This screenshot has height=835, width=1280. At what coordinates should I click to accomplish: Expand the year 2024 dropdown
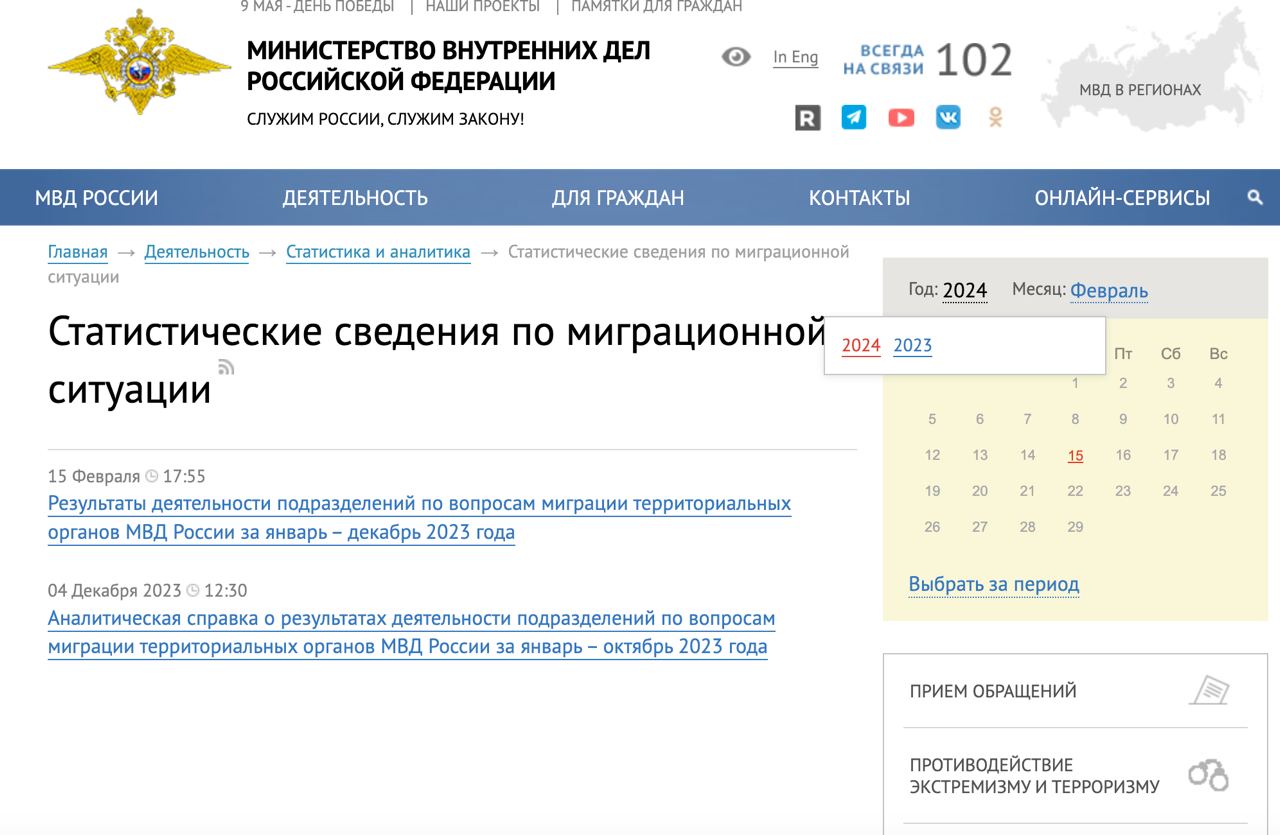tap(964, 290)
